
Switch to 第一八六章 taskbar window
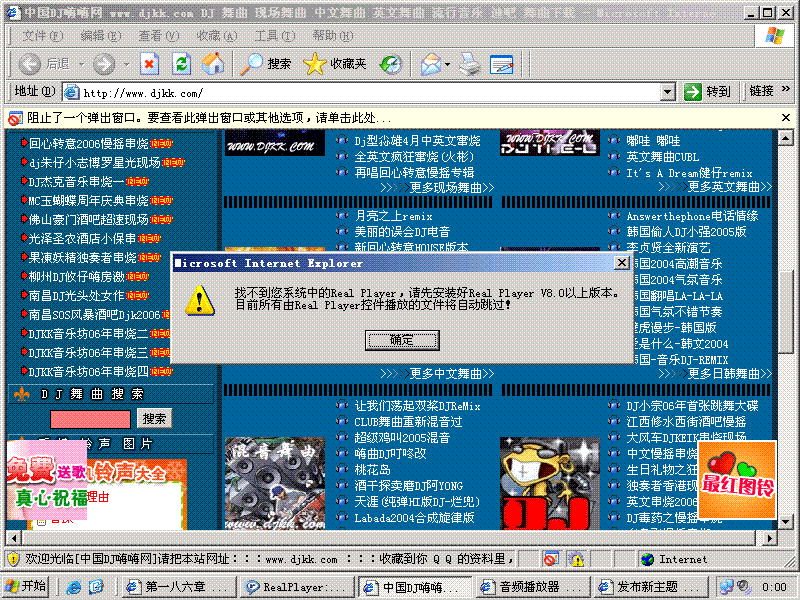[x=179, y=587]
